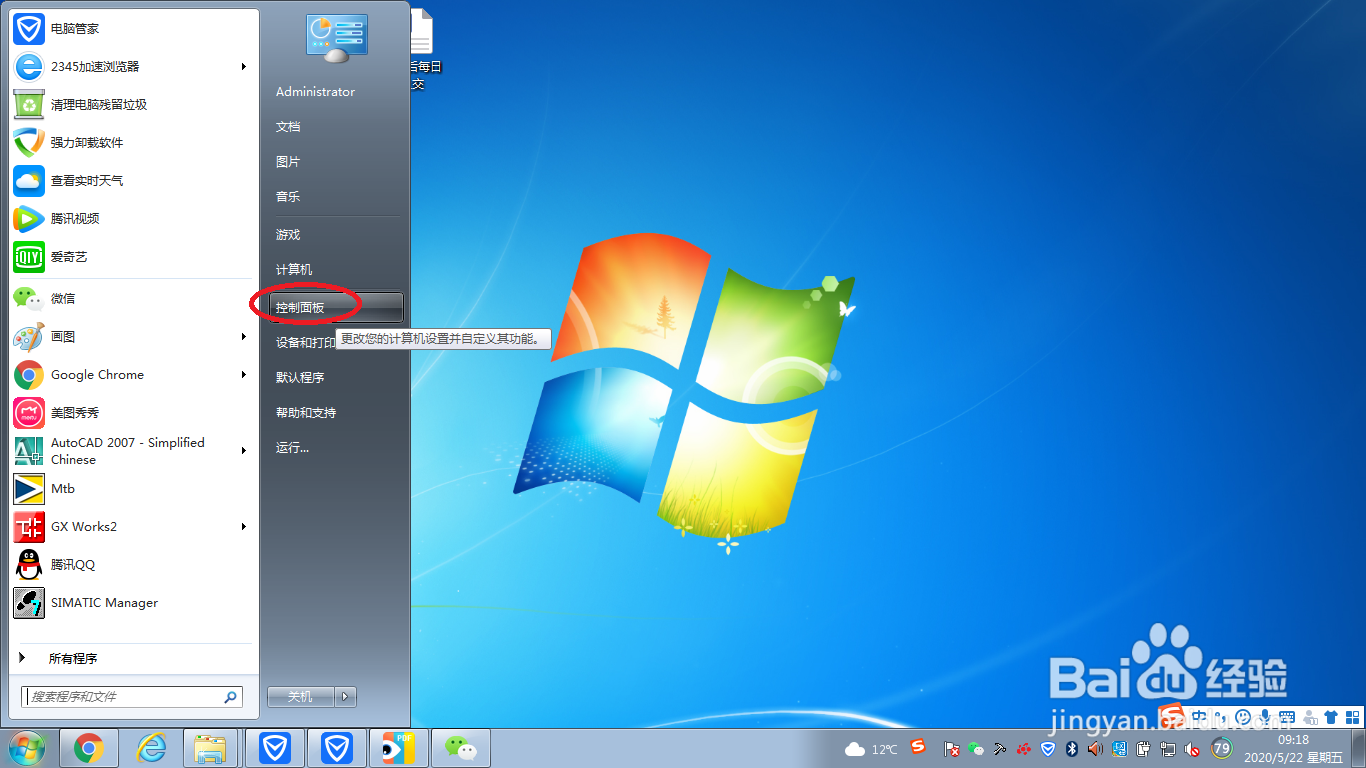Screen dimensions: 1366x768
Task: Open 默认程序 (Default Programs)
Action: tap(300, 377)
